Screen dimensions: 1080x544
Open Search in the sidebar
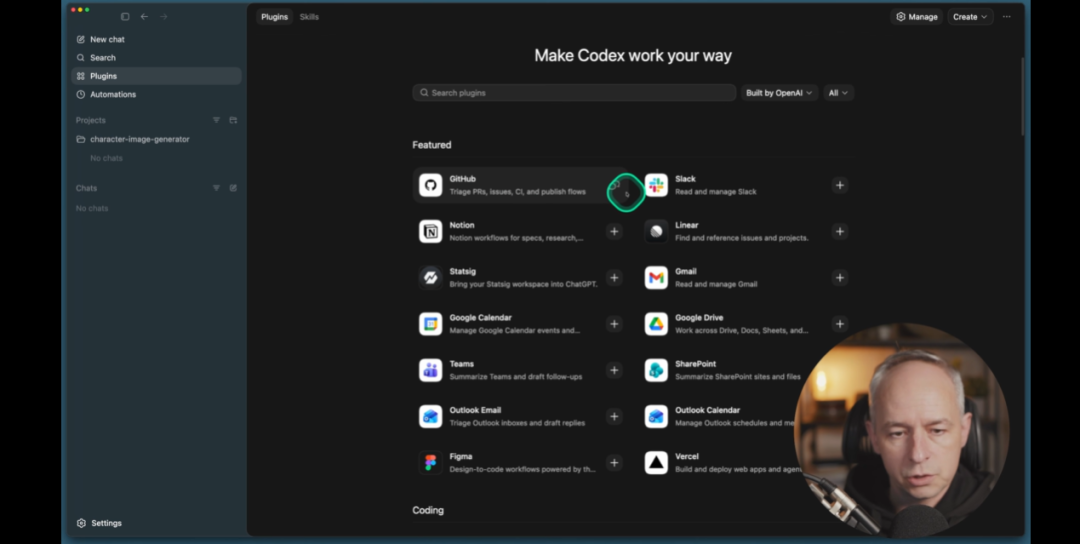[156, 58]
